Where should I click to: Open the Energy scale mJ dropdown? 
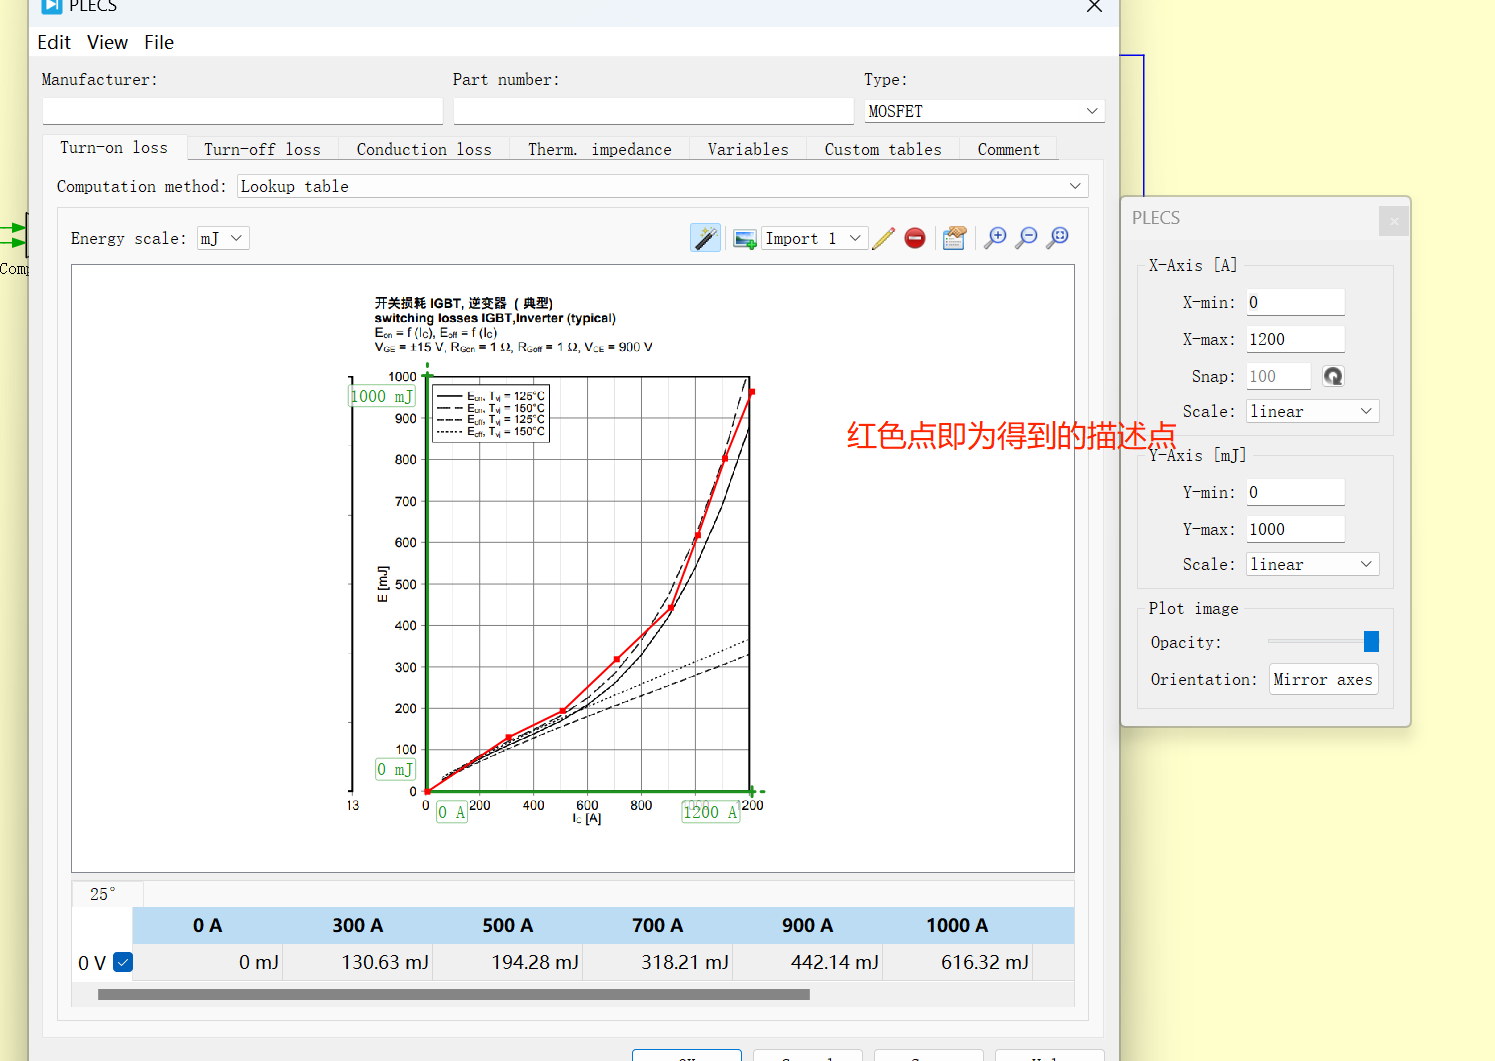222,238
